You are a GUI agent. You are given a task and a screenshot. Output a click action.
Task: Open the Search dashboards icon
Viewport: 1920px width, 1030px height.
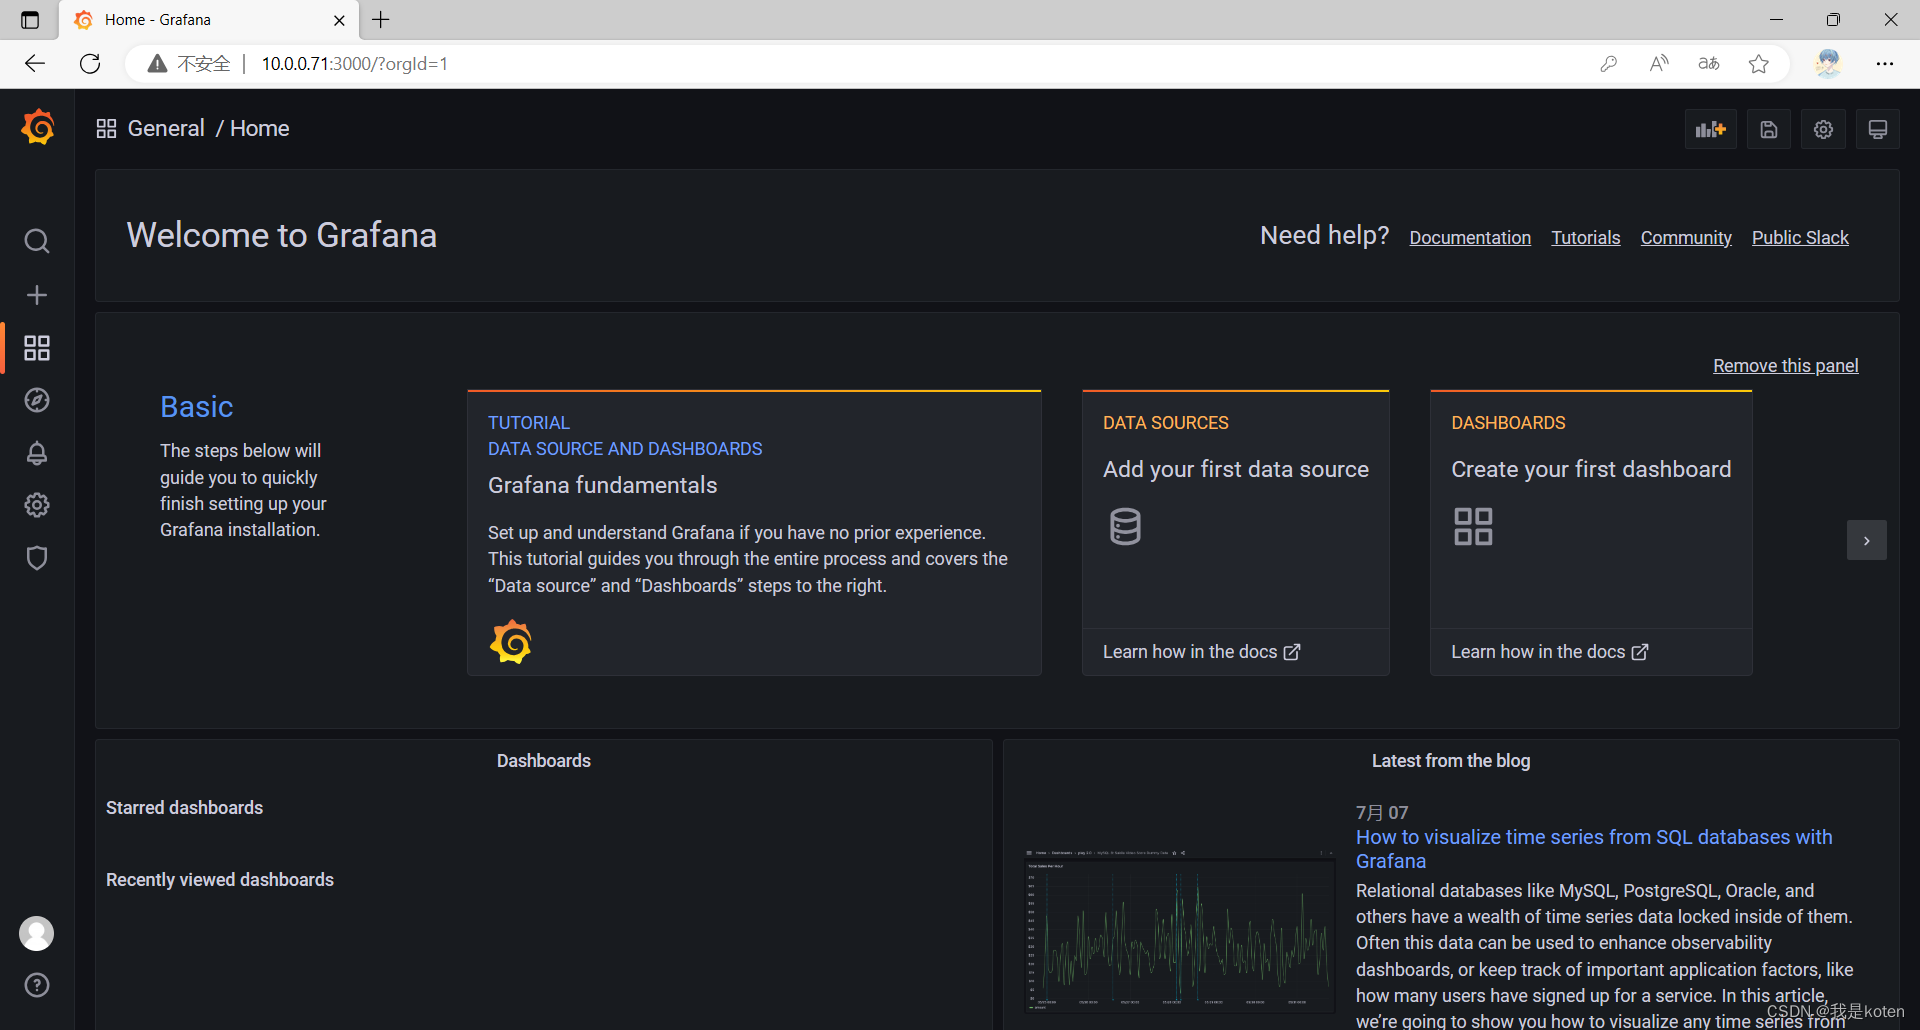point(37,241)
